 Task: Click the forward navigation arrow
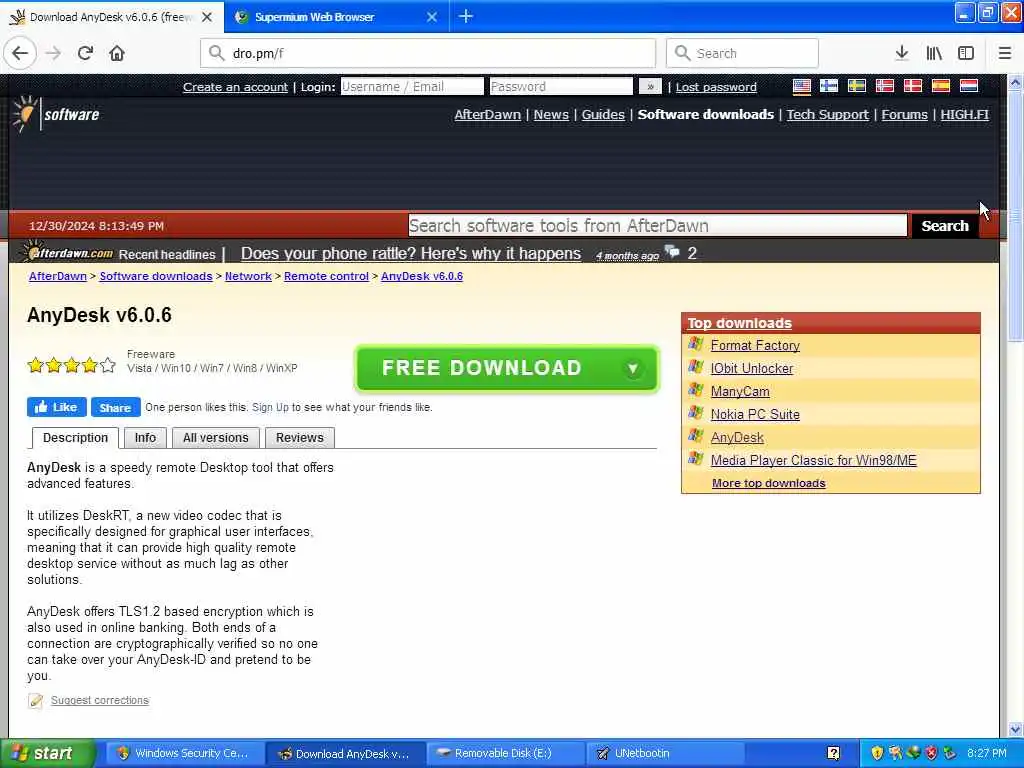(54, 53)
